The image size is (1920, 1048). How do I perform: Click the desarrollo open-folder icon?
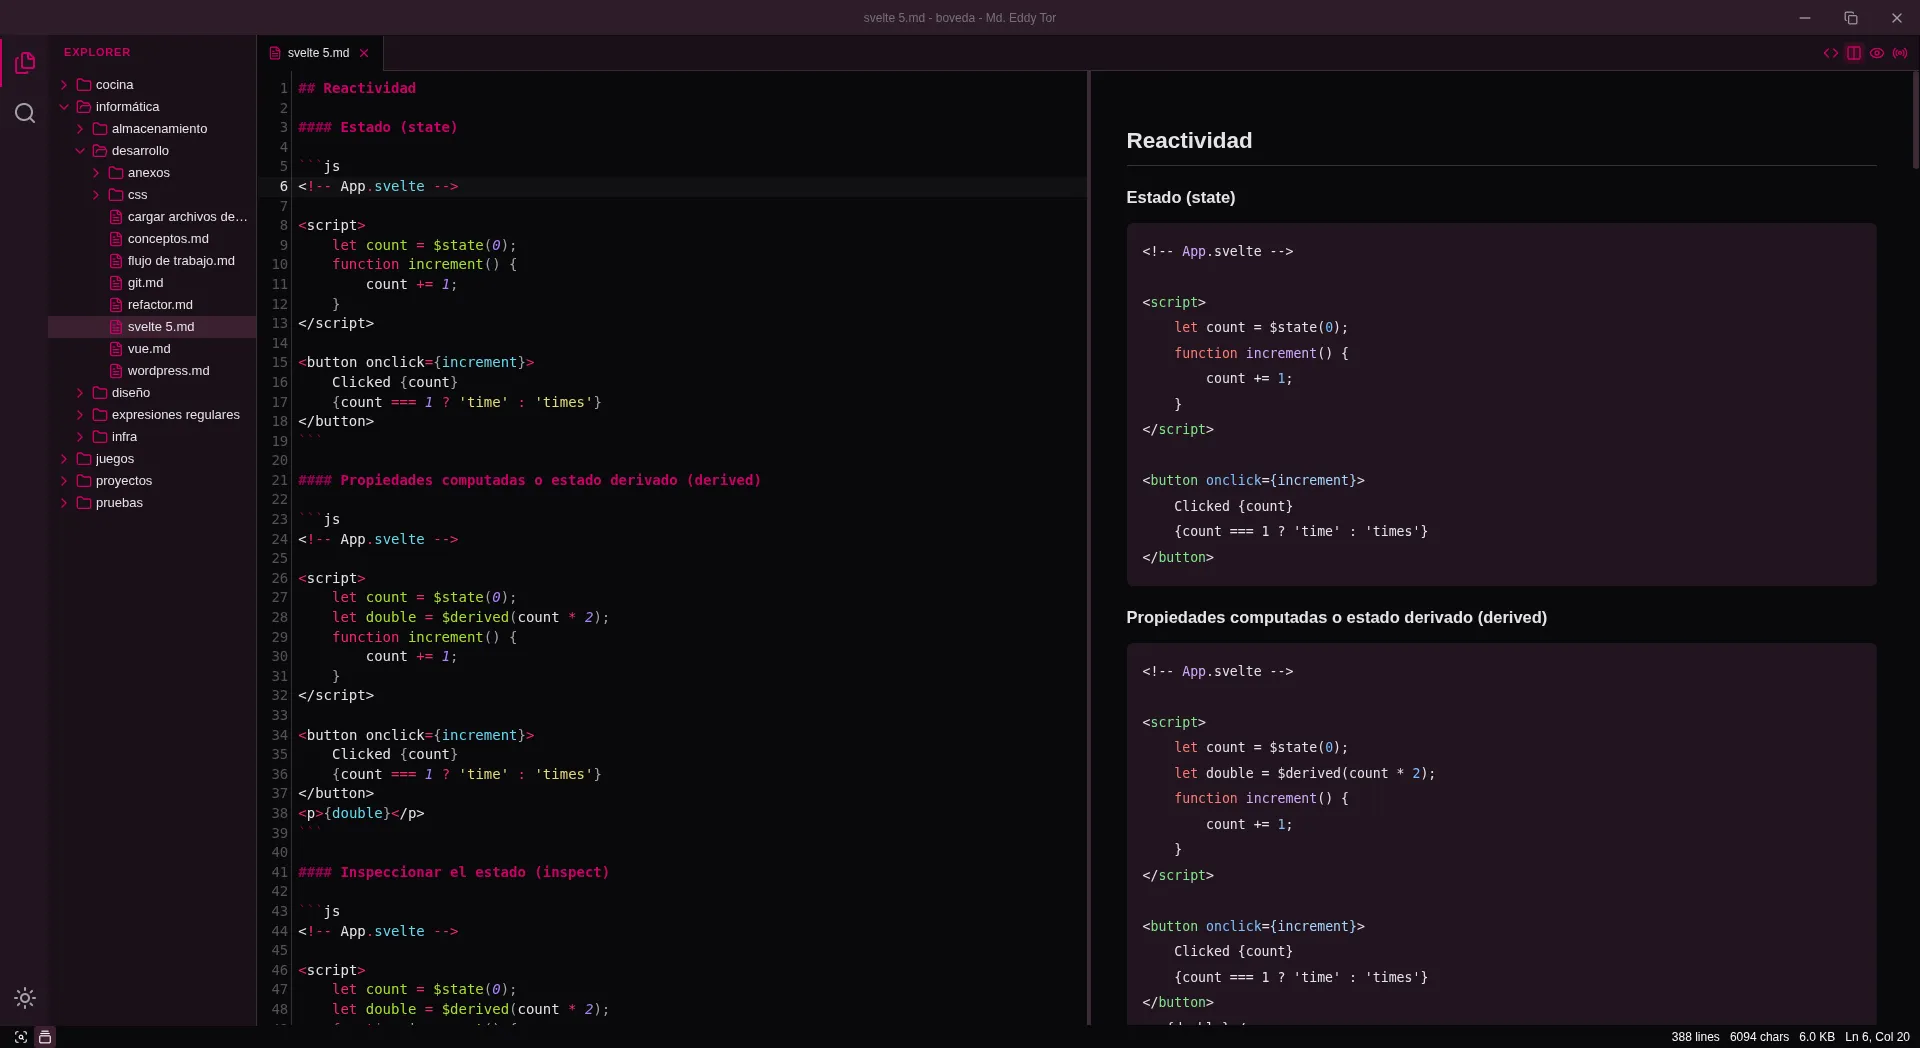tap(100, 151)
